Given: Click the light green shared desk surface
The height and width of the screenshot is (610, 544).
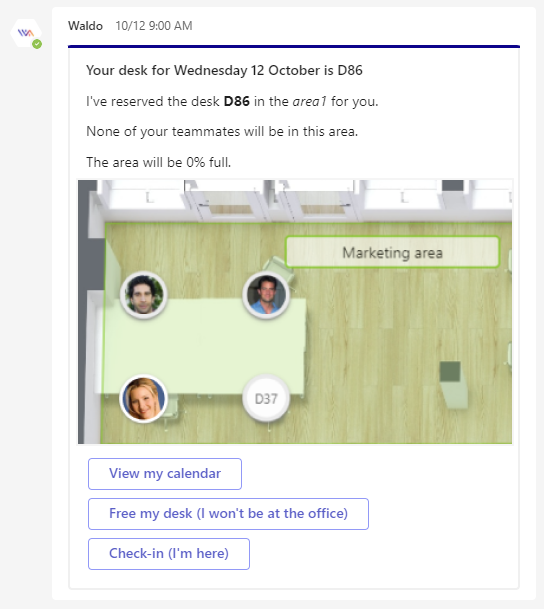Looking at the screenshot, I should [x=202, y=346].
